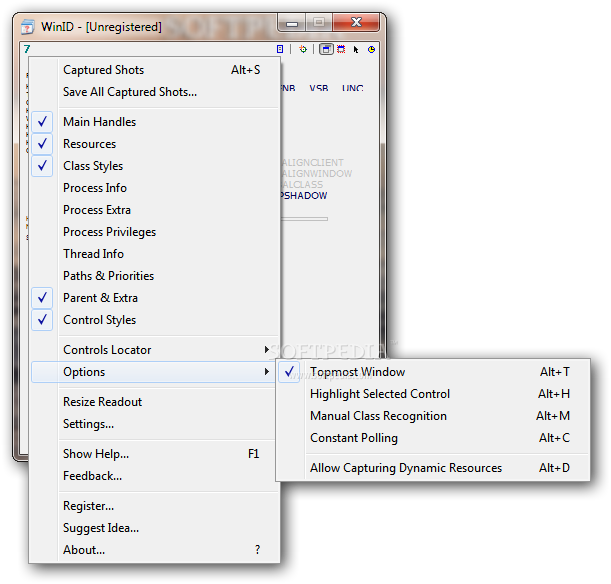The image size is (611, 584).
Task: Click the ALIGNWINDOW class style text
Action: (317, 173)
